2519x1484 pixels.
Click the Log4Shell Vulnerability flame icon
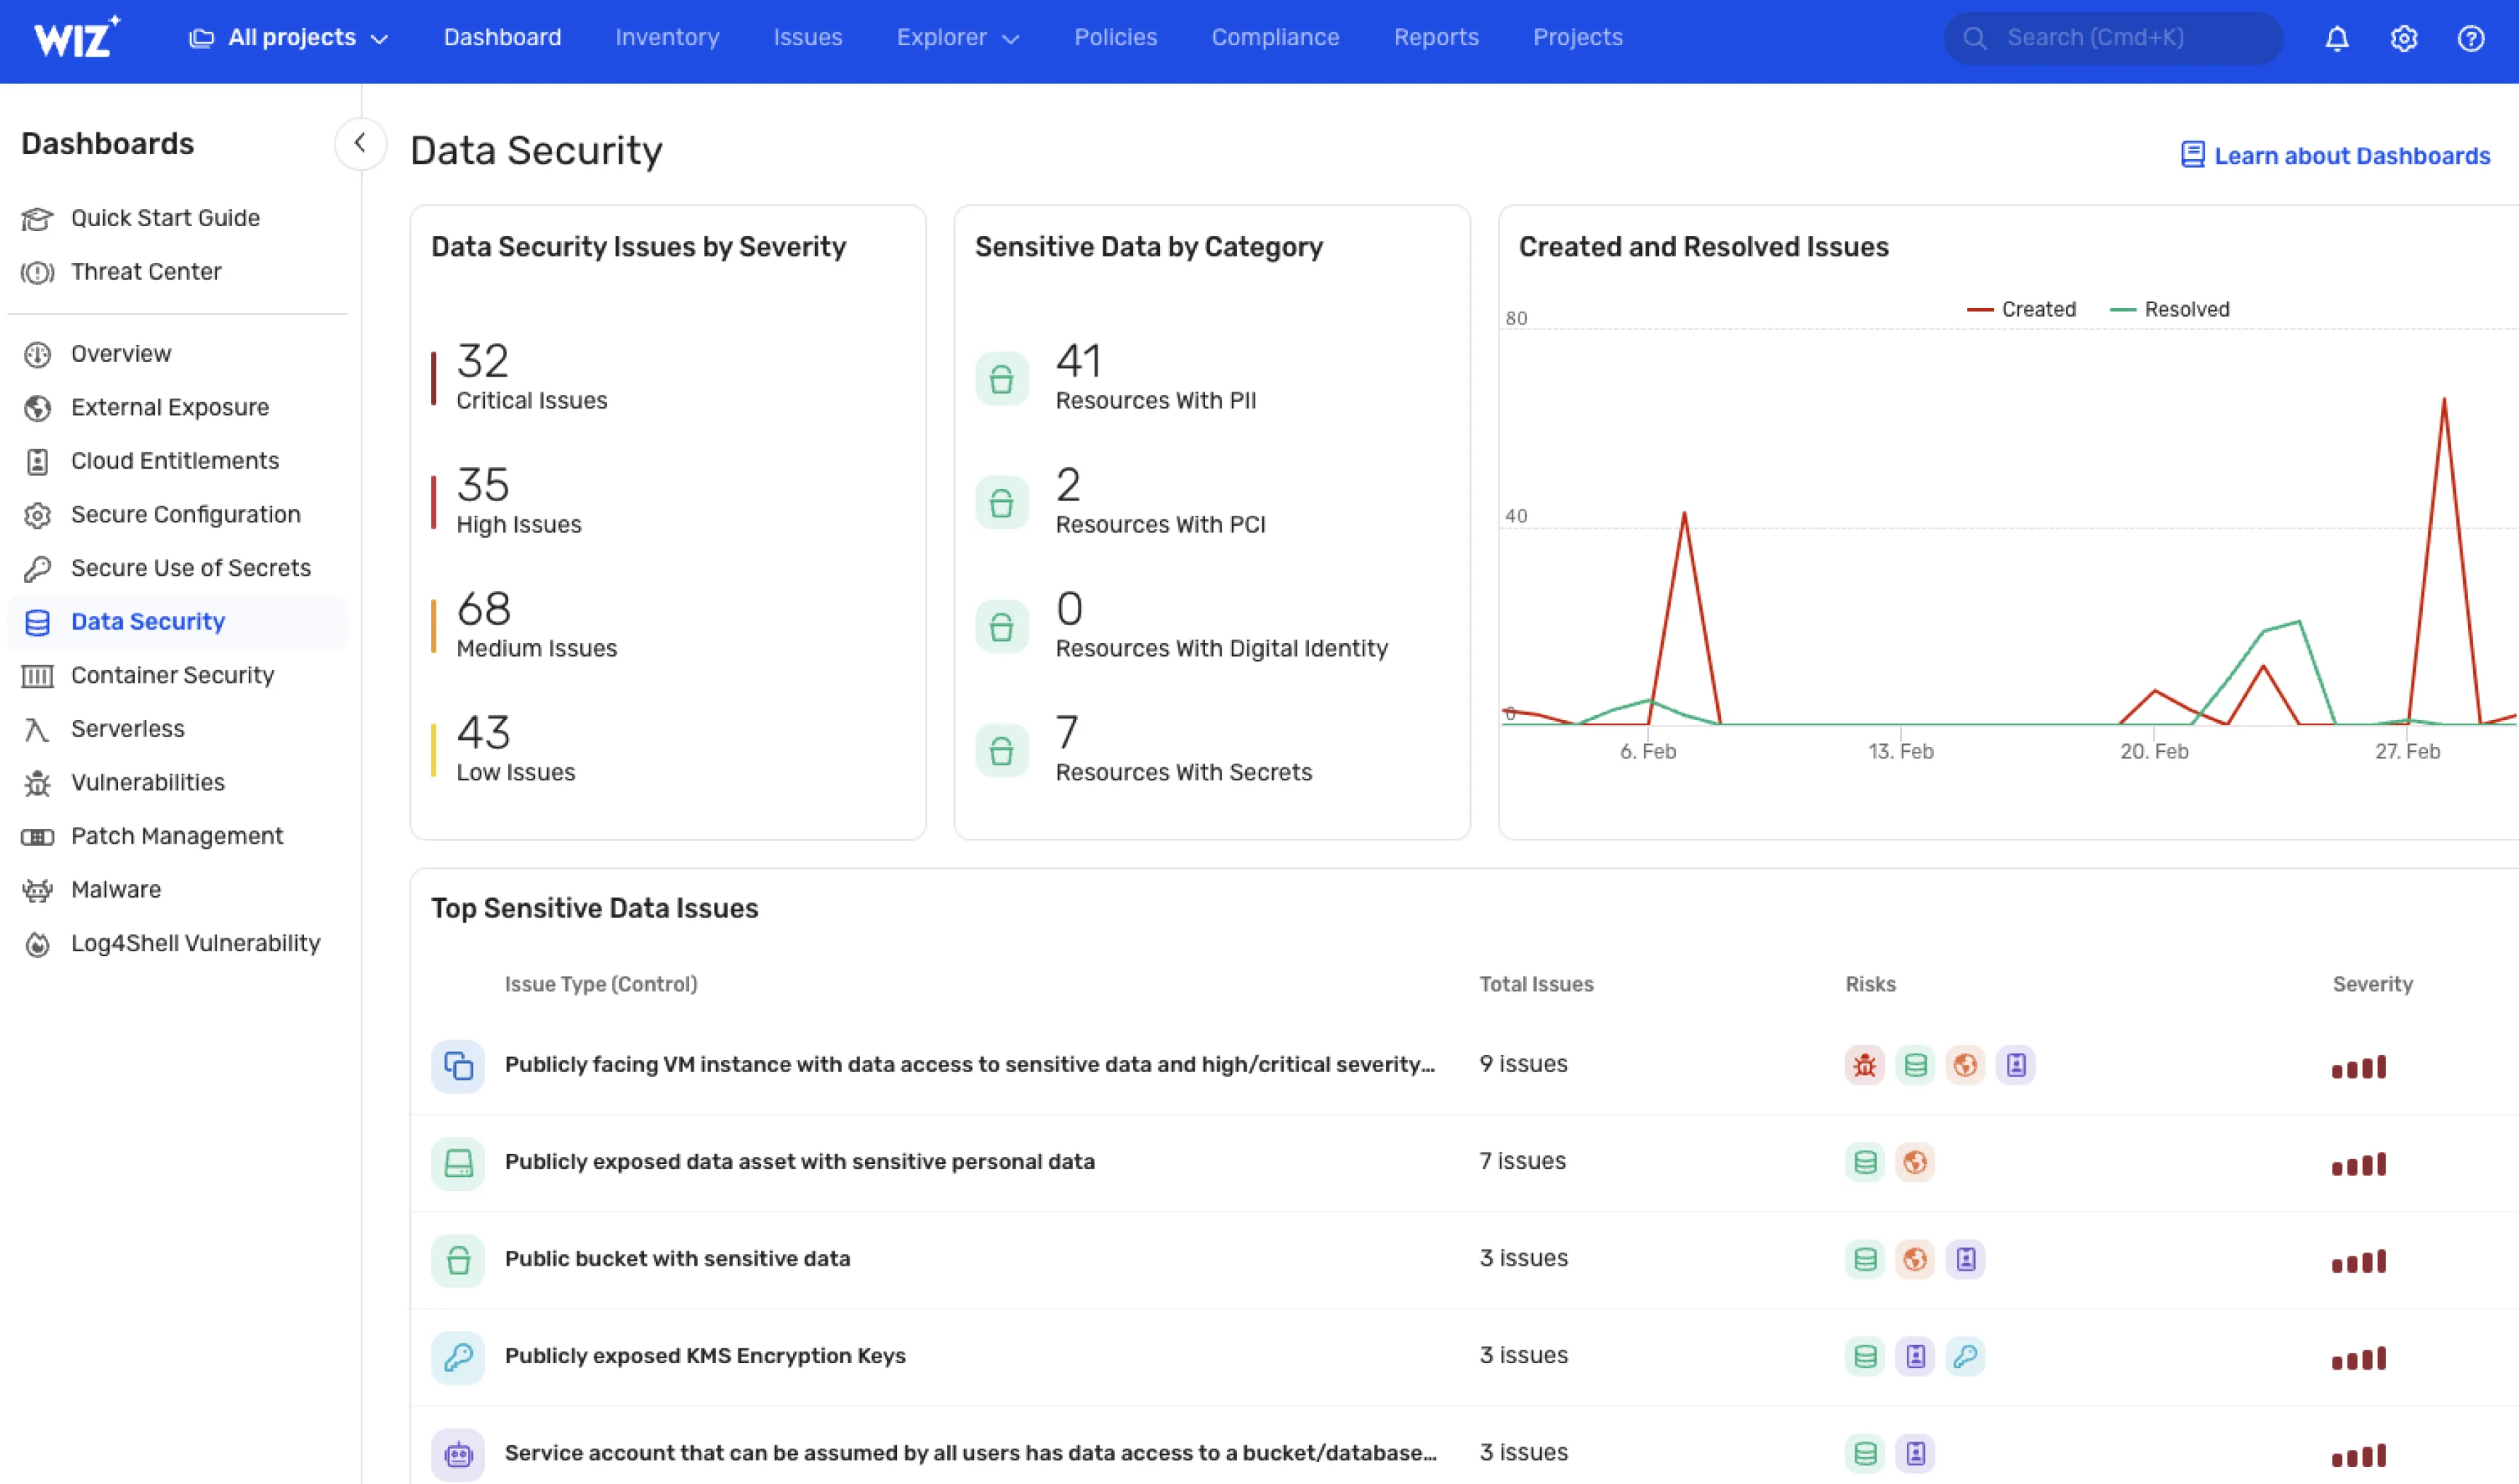(x=37, y=944)
